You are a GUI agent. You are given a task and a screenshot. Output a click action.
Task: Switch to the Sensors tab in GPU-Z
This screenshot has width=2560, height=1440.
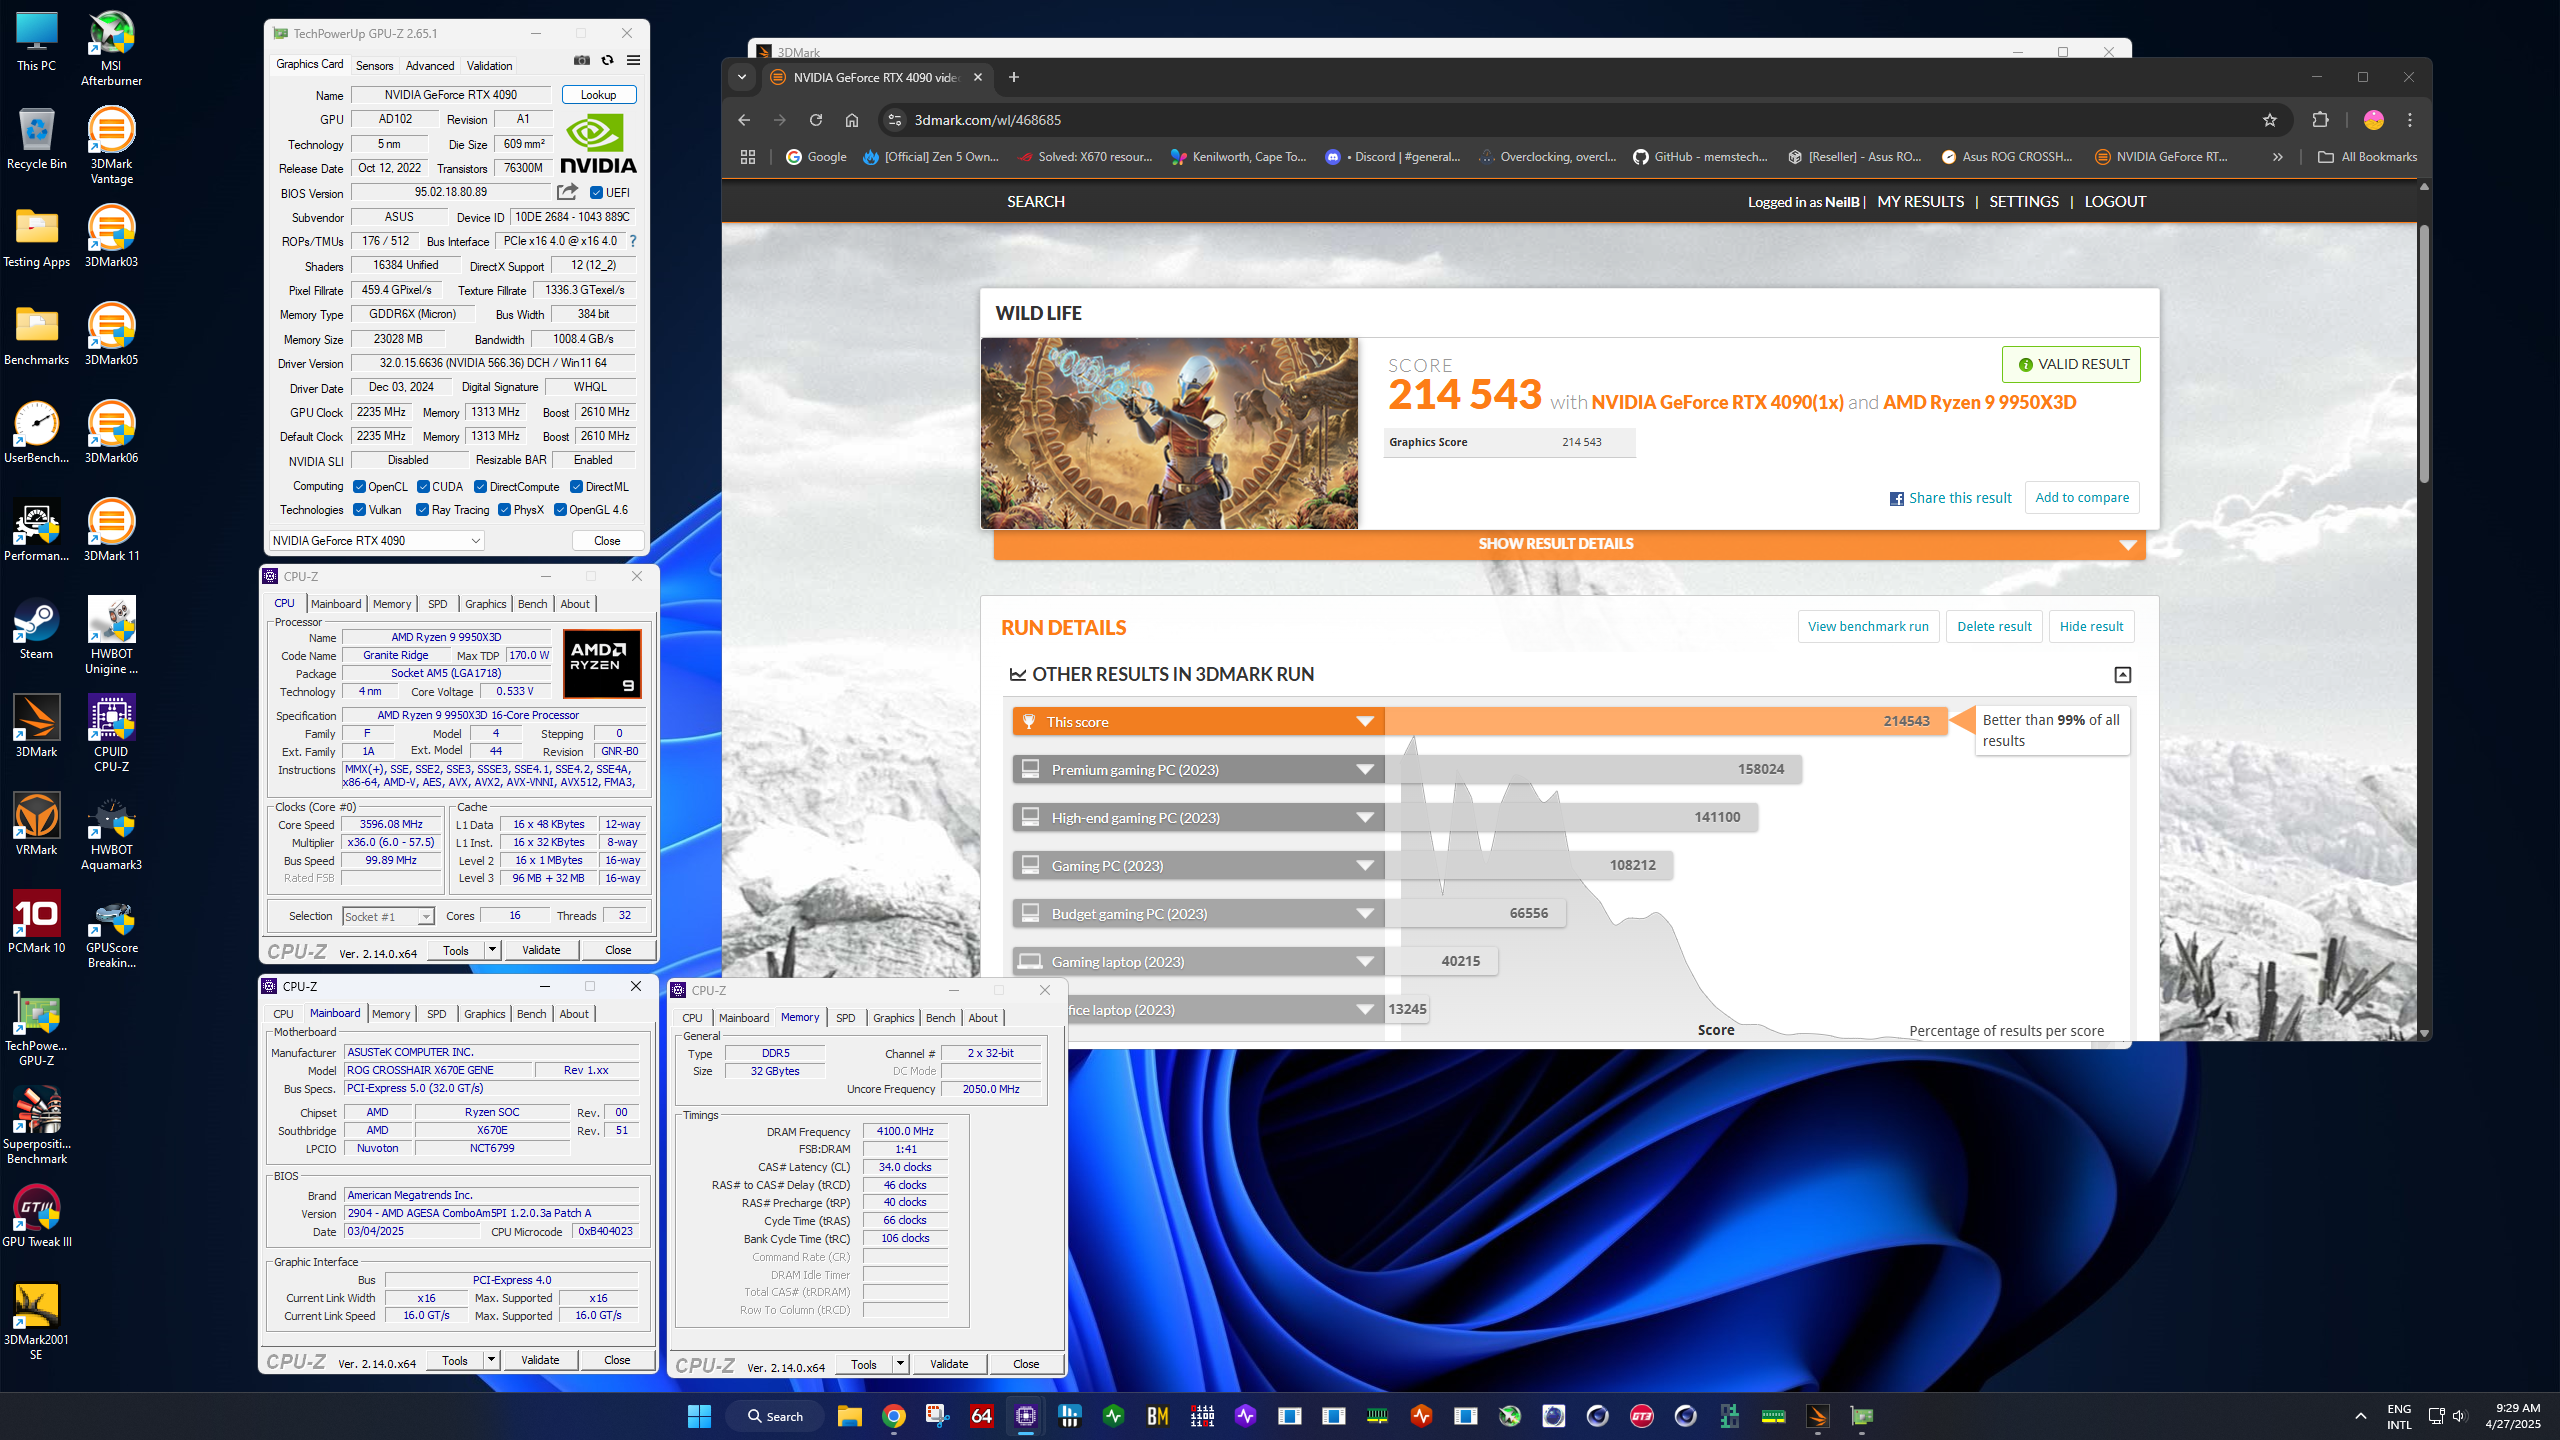pyautogui.click(x=375, y=66)
